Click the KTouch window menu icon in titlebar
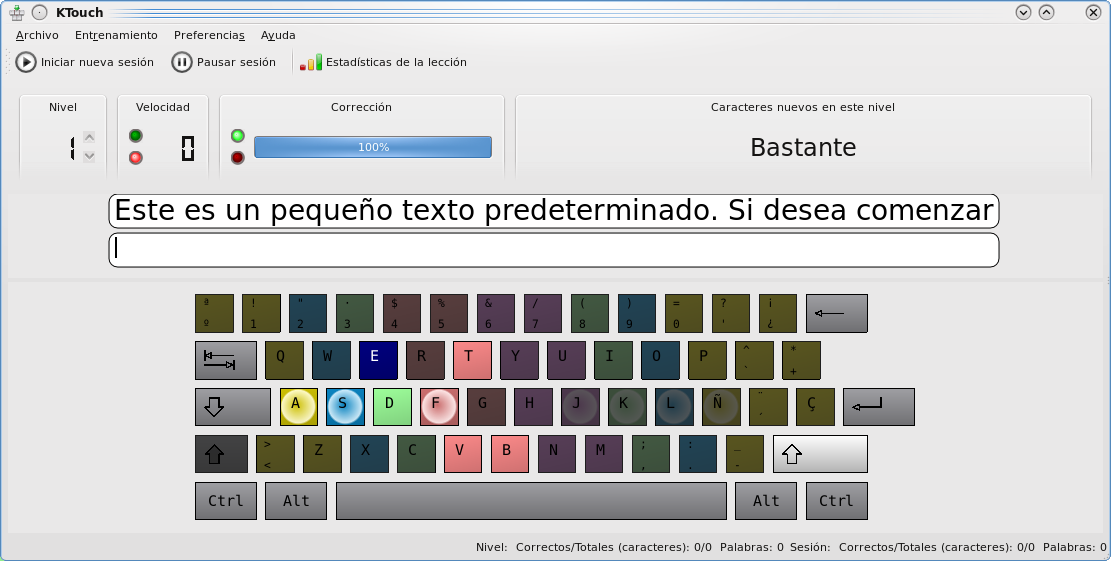This screenshot has width=1111, height=561. click(17, 12)
